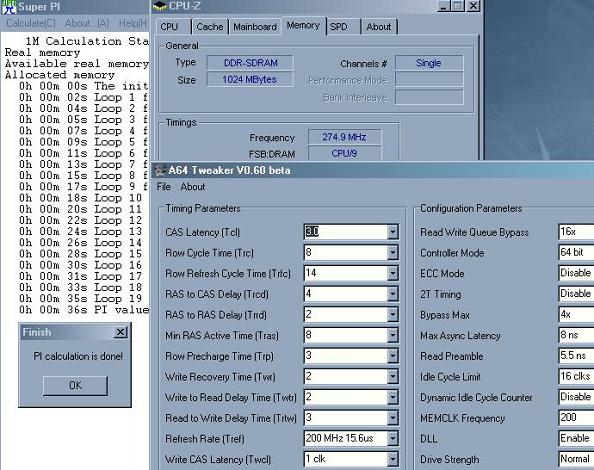594x470 pixels.
Task: Click the DLL Enable field
Action: point(576,438)
